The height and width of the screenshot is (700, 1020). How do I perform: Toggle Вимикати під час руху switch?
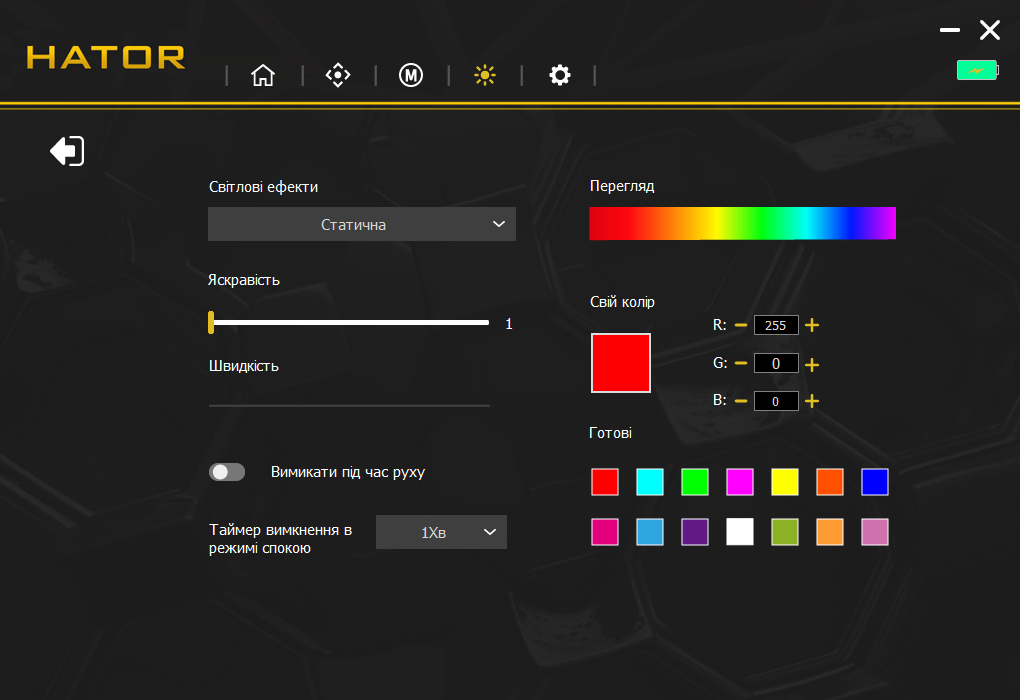(x=227, y=472)
